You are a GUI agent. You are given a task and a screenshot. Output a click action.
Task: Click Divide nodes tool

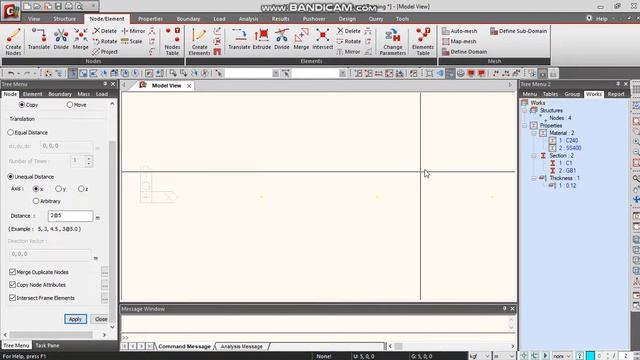61,39
